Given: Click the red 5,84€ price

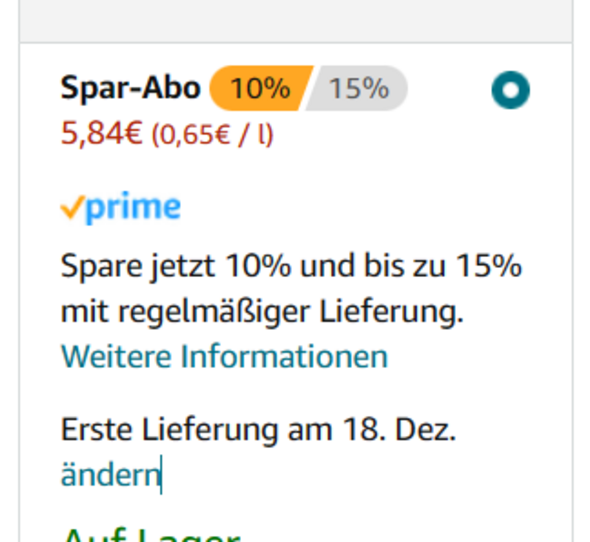Looking at the screenshot, I should pos(102,133).
